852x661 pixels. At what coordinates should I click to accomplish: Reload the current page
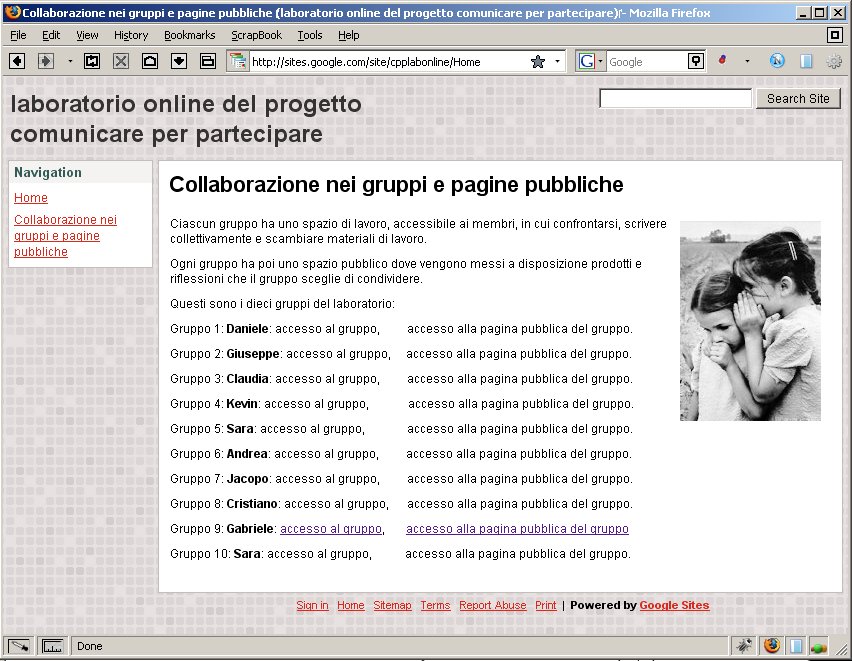92,61
